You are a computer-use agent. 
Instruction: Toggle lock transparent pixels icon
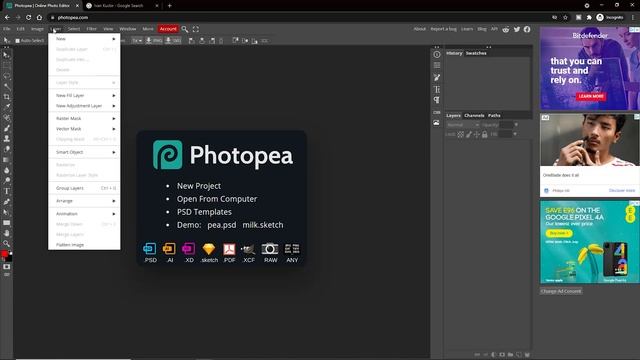(x=460, y=134)
